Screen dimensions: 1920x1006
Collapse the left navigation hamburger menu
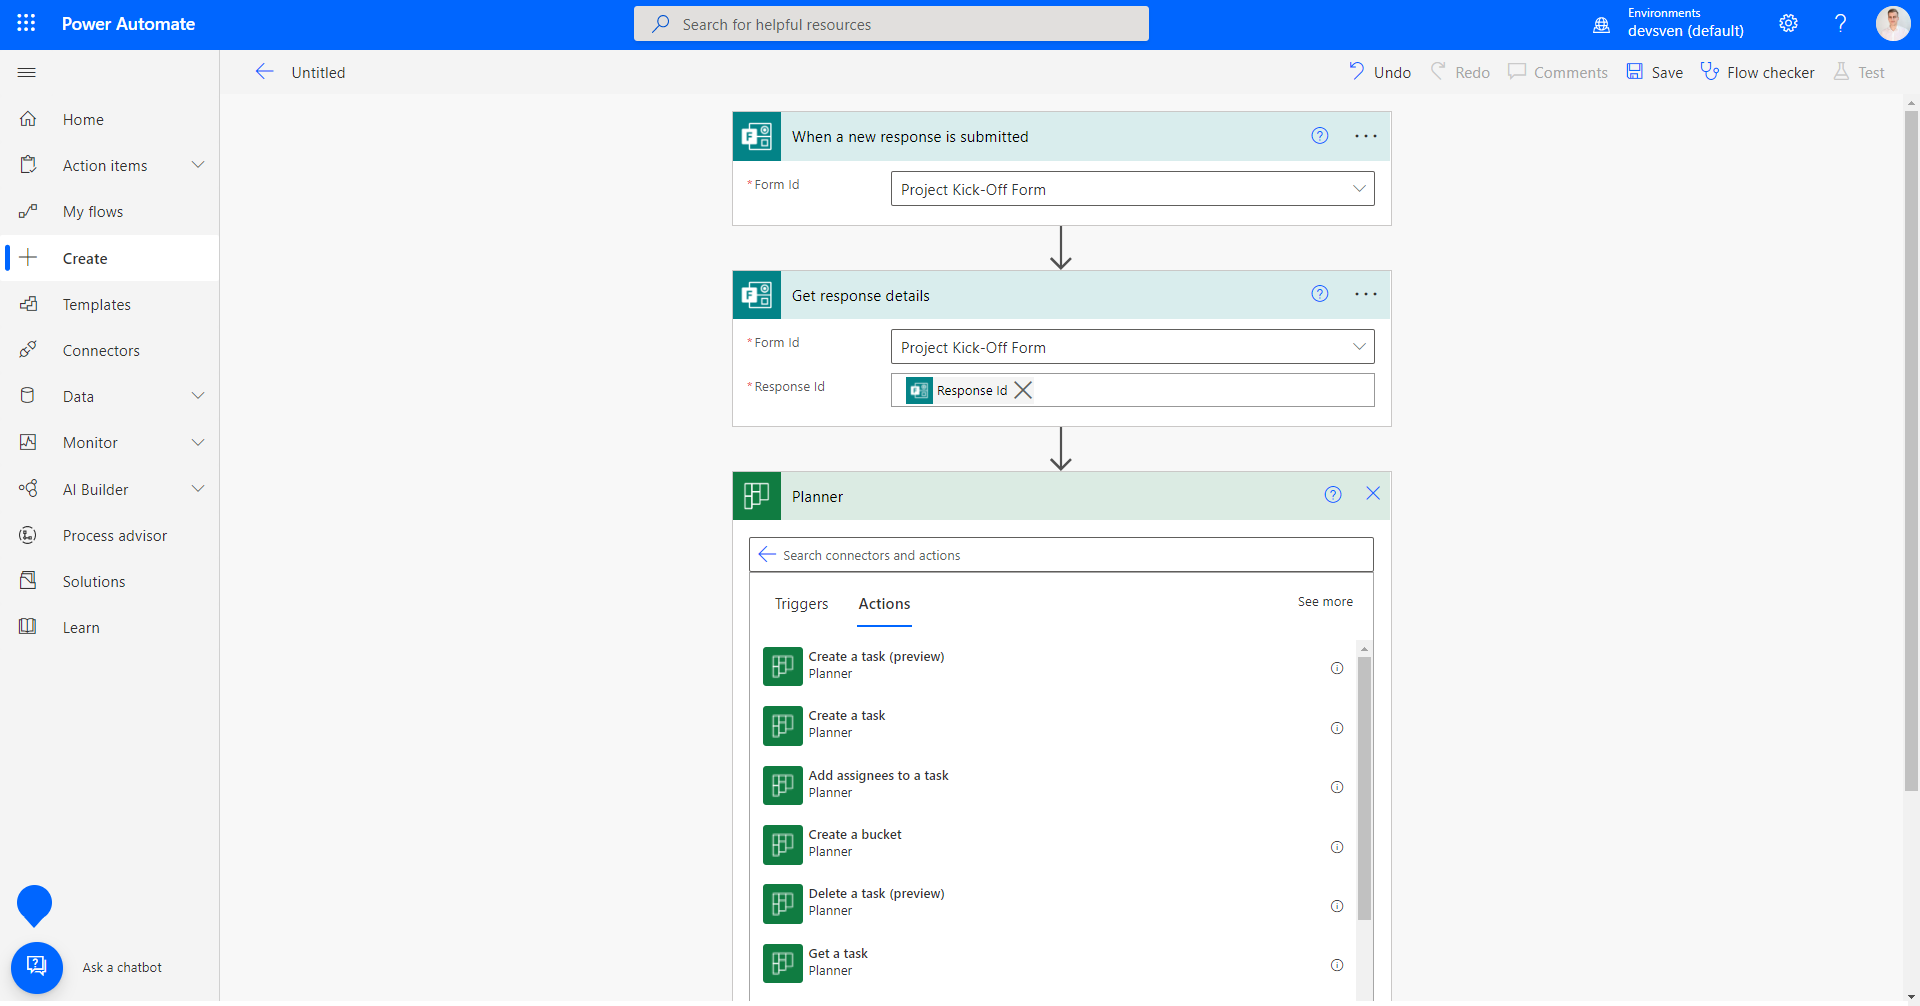tap(27, 72)
